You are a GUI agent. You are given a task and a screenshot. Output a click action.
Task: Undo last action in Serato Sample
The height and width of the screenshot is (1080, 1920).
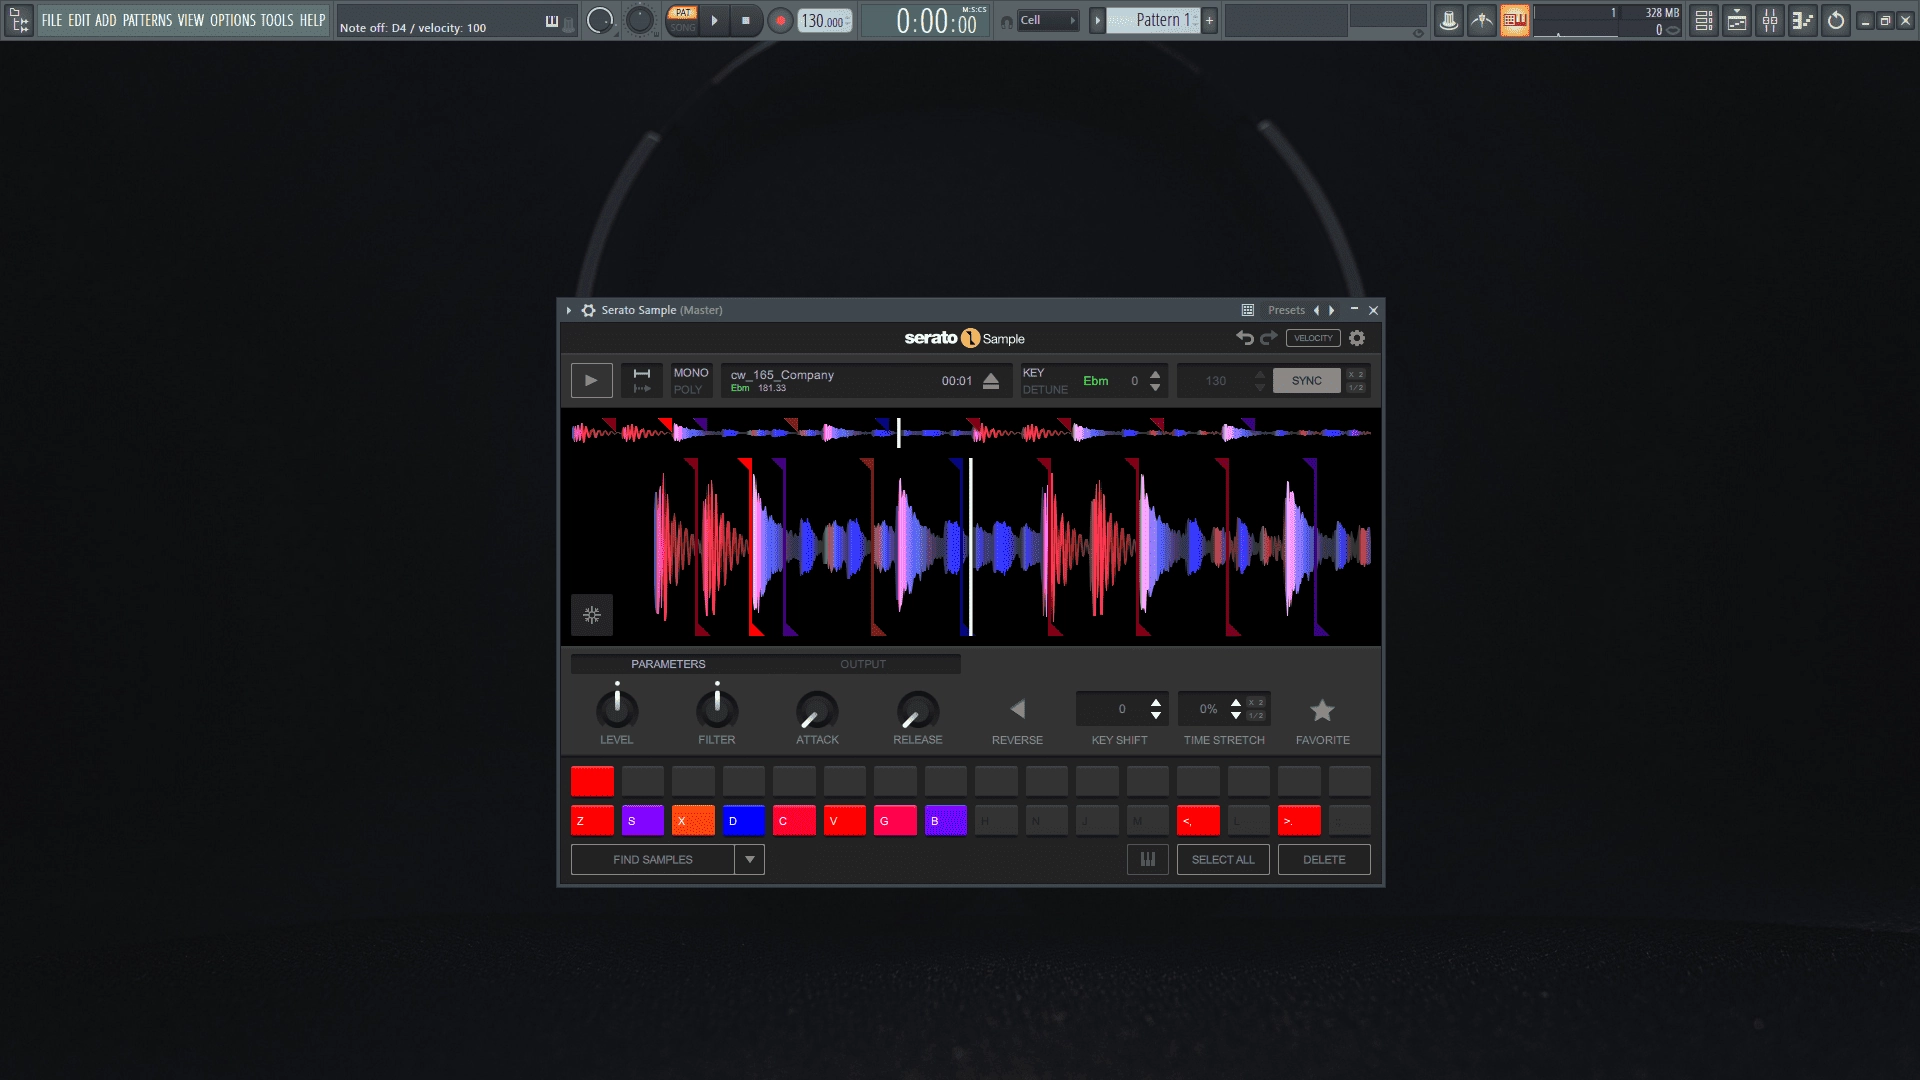[x=1245, y=338]
